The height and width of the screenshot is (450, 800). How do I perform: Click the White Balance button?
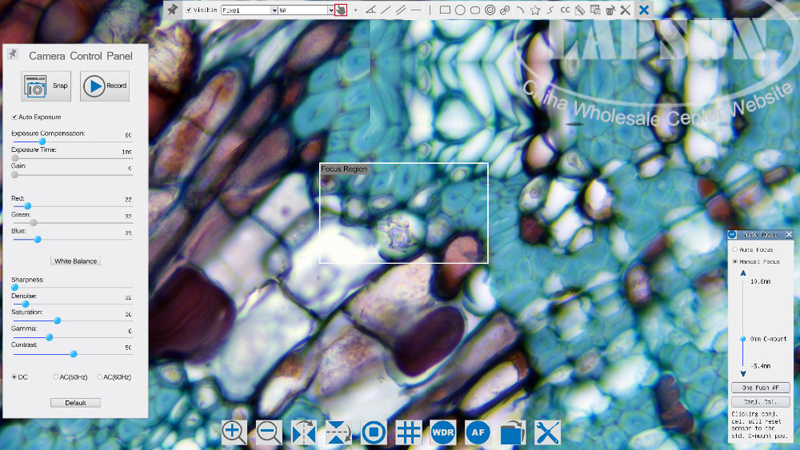coord(76,261)
